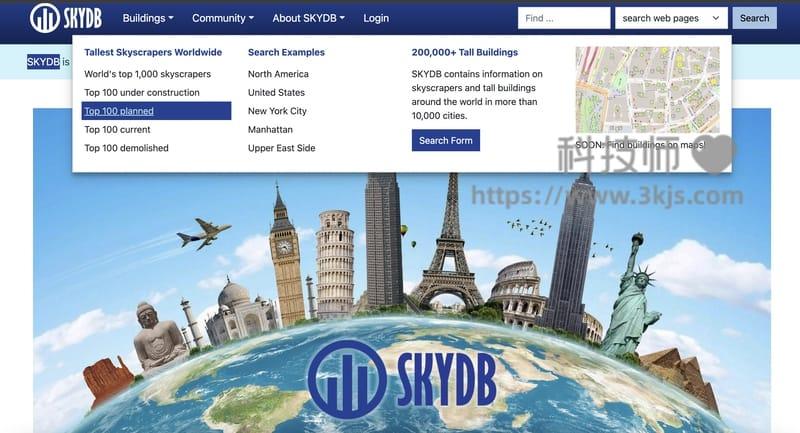Select the Manhattan search example
The image size is (800, 433).
(x=270, y=130)
